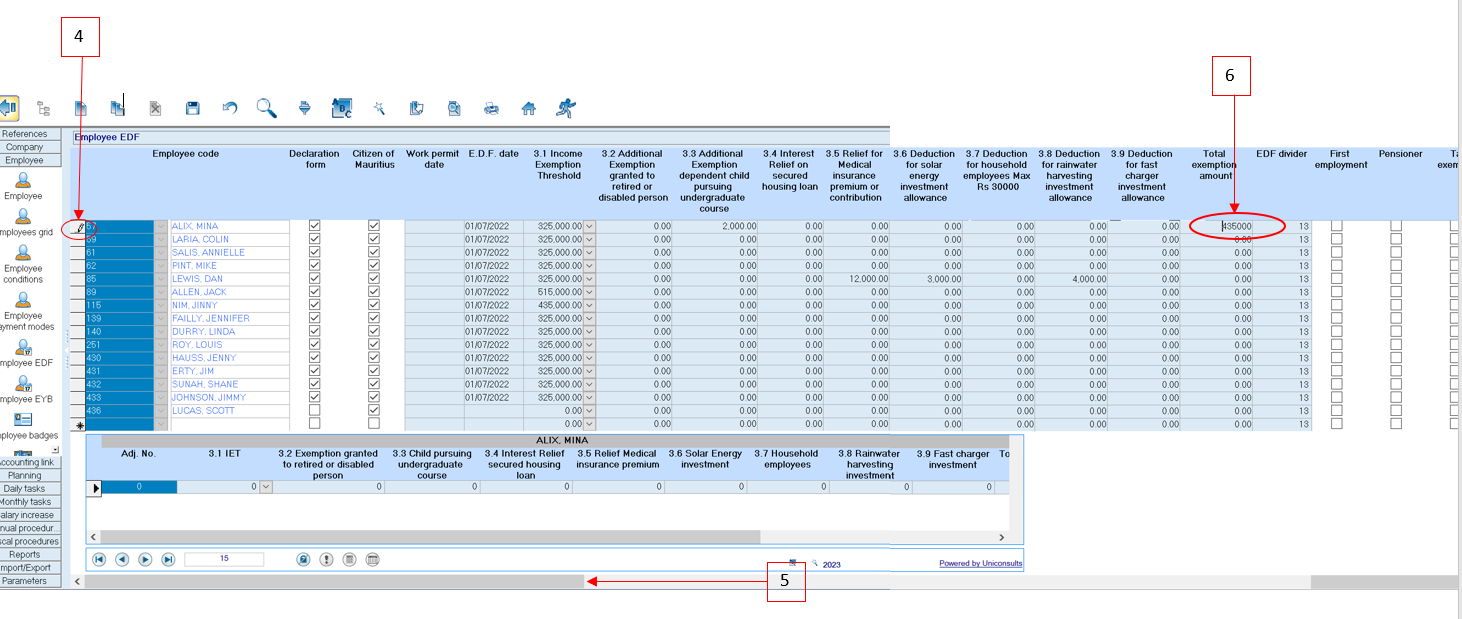The image size is (1462, 619).
Task: Open Income Exemption Threshold dropdown for ALIX, MINA
Action: pos(589,226)
